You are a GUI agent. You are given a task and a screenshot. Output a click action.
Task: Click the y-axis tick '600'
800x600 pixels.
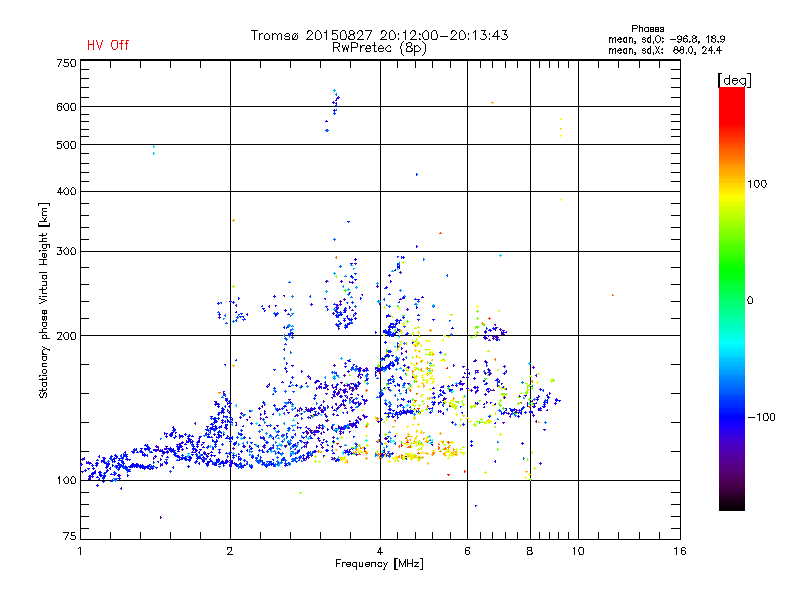pos(66,107)
